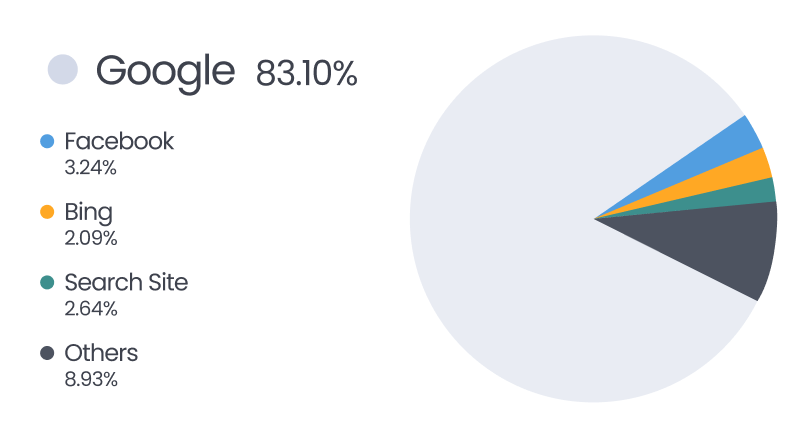
Task: Select the Google legend label
Action: tap(165, 71)
